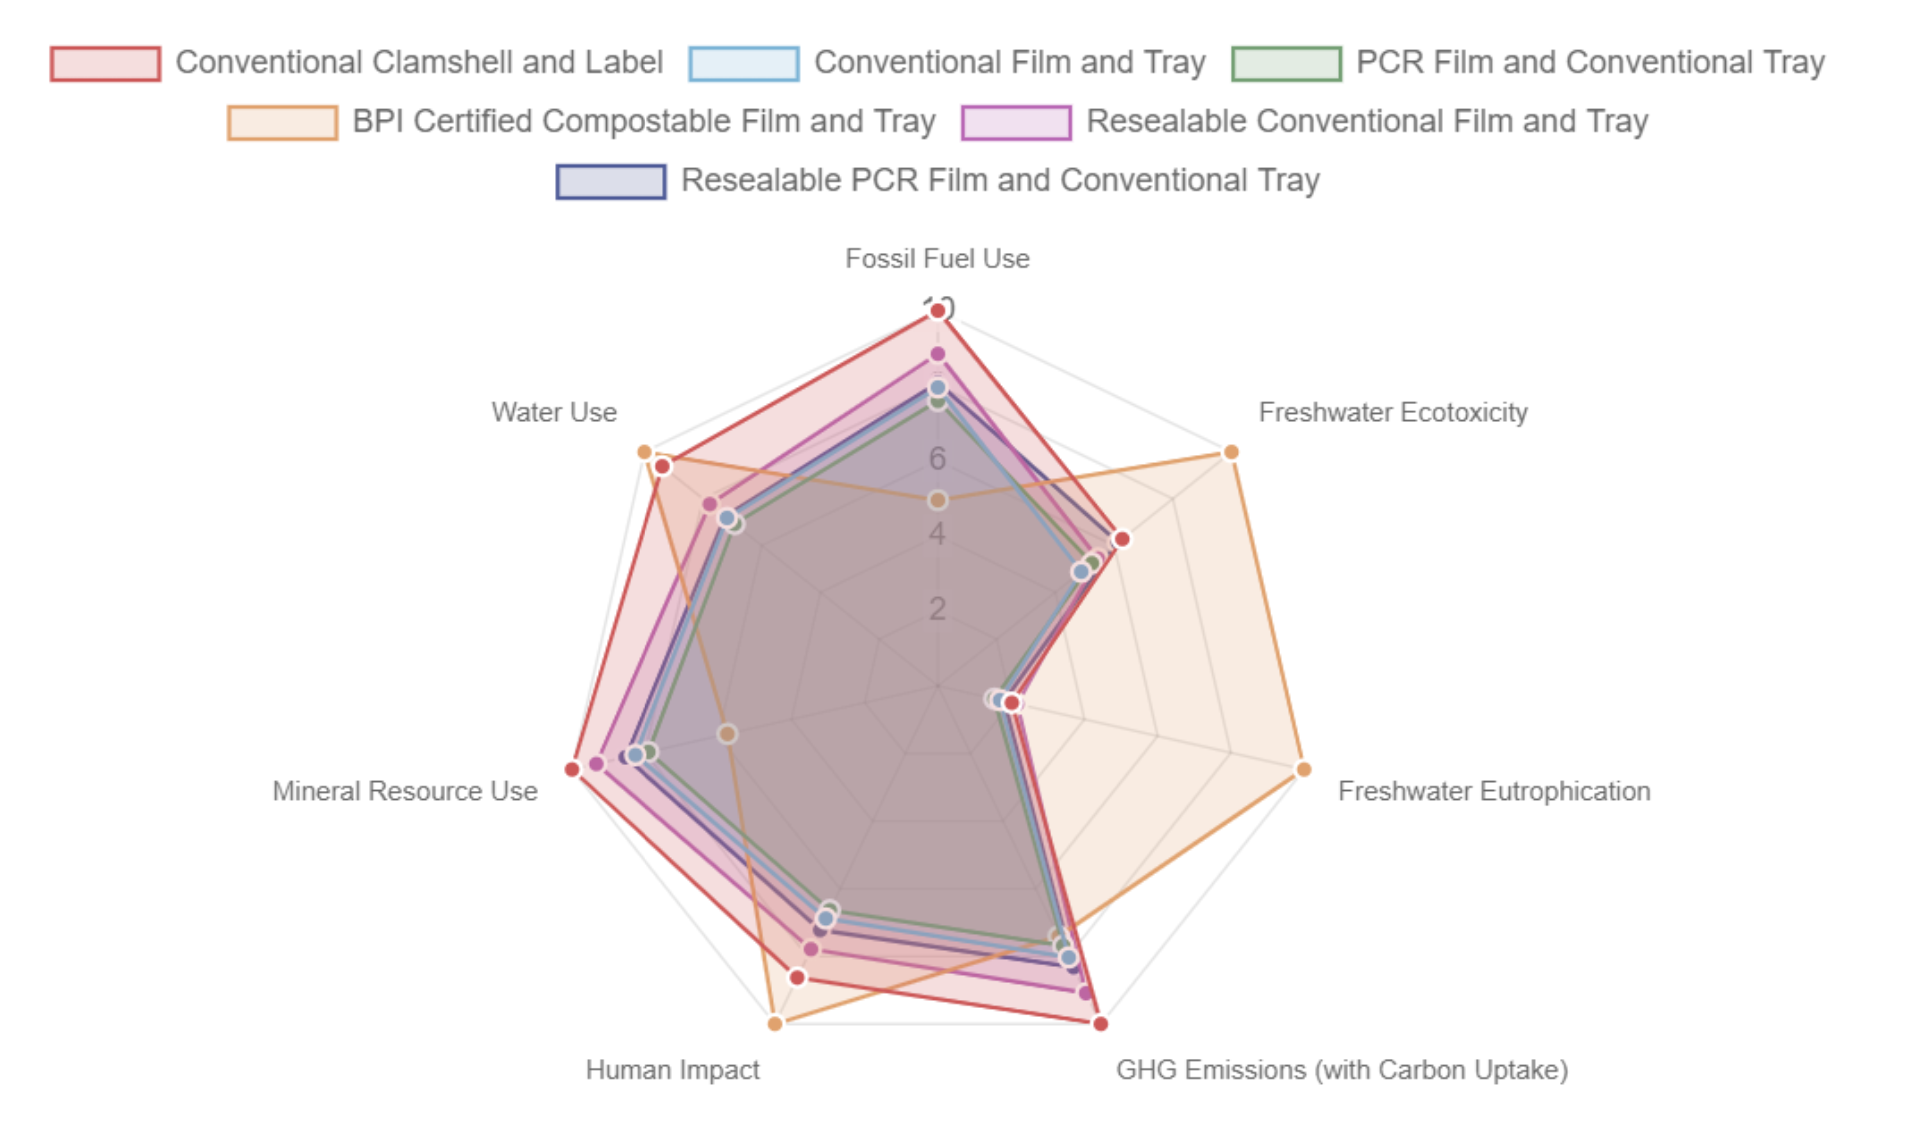
Task: Hide the Resealable Conventional Film and Tray series label
Action: [x=1366, y=122]
